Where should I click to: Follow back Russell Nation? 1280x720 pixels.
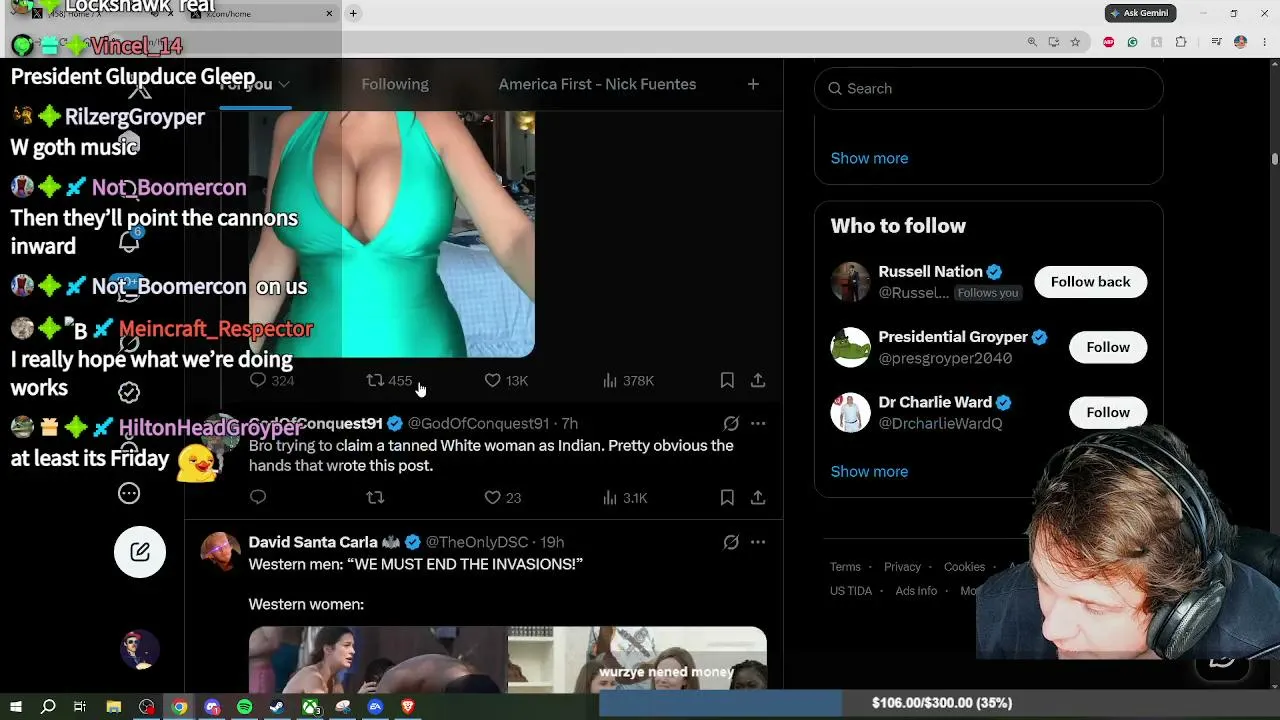point(1090,282)
